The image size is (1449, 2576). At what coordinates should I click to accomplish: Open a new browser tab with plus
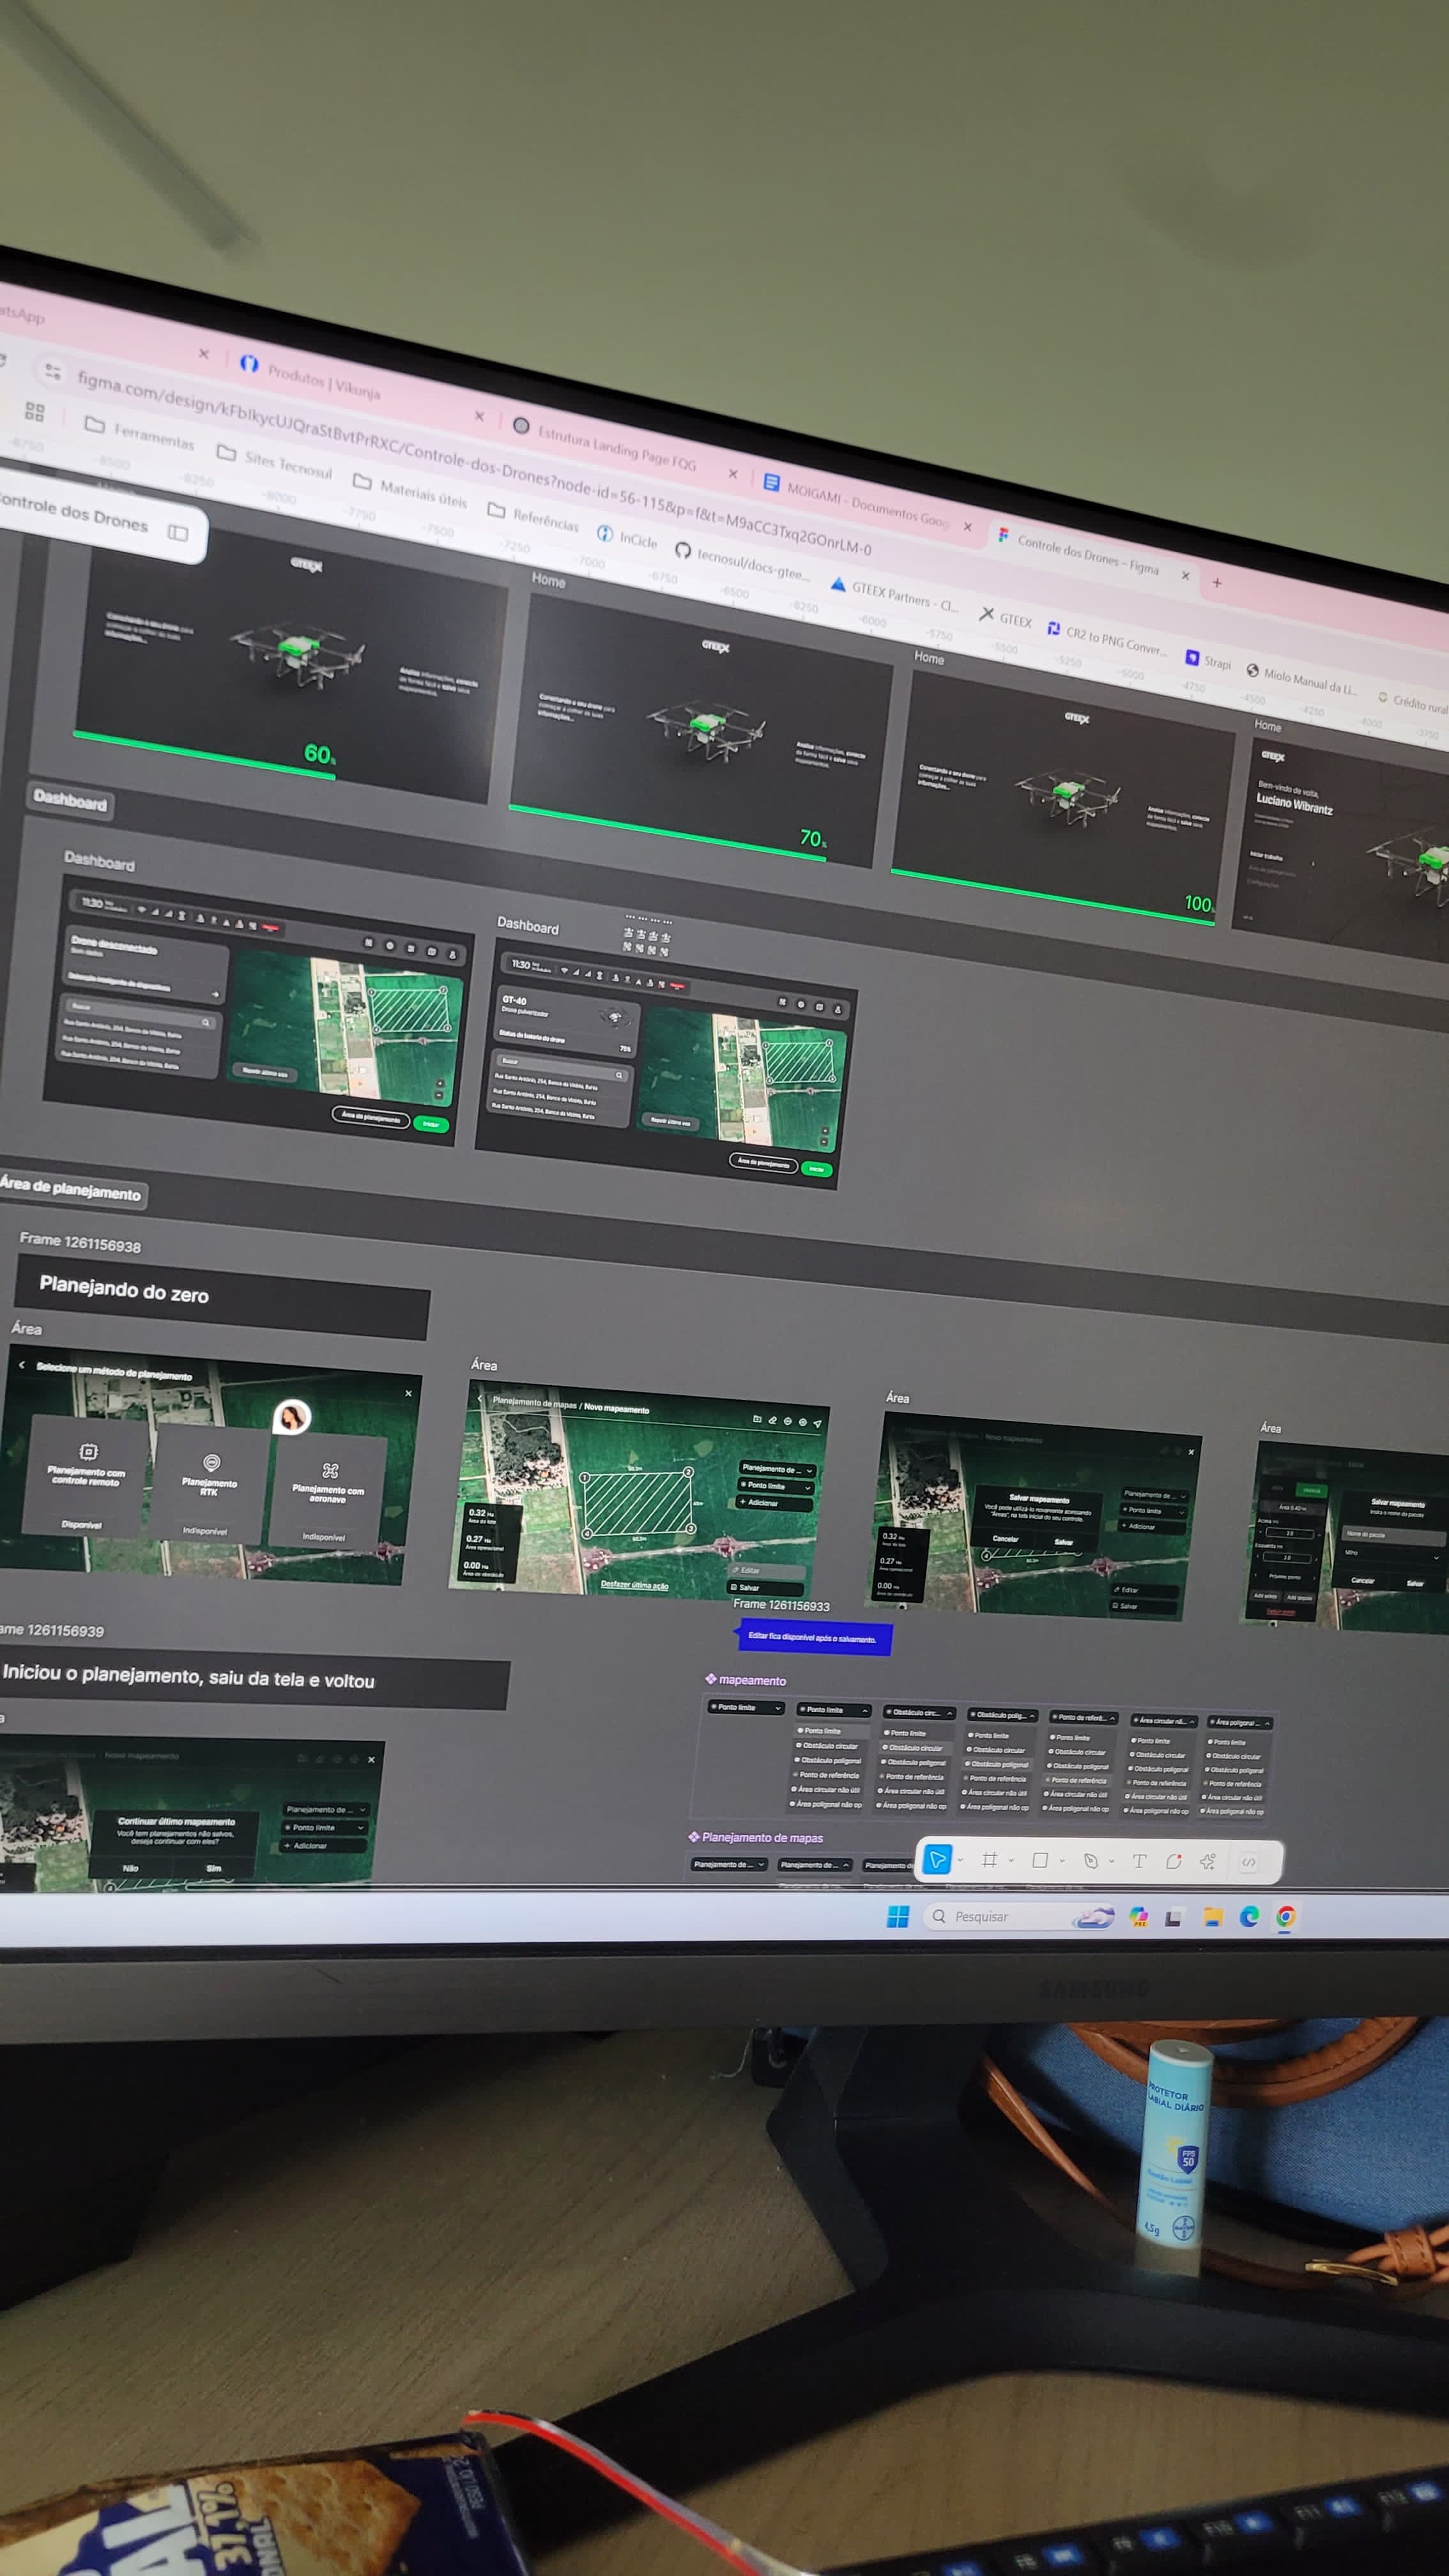(1217, 582)
